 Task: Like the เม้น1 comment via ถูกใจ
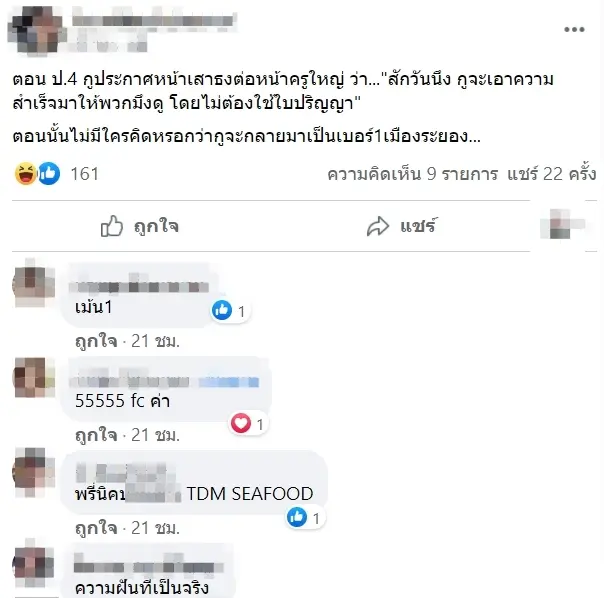[96, 341]
